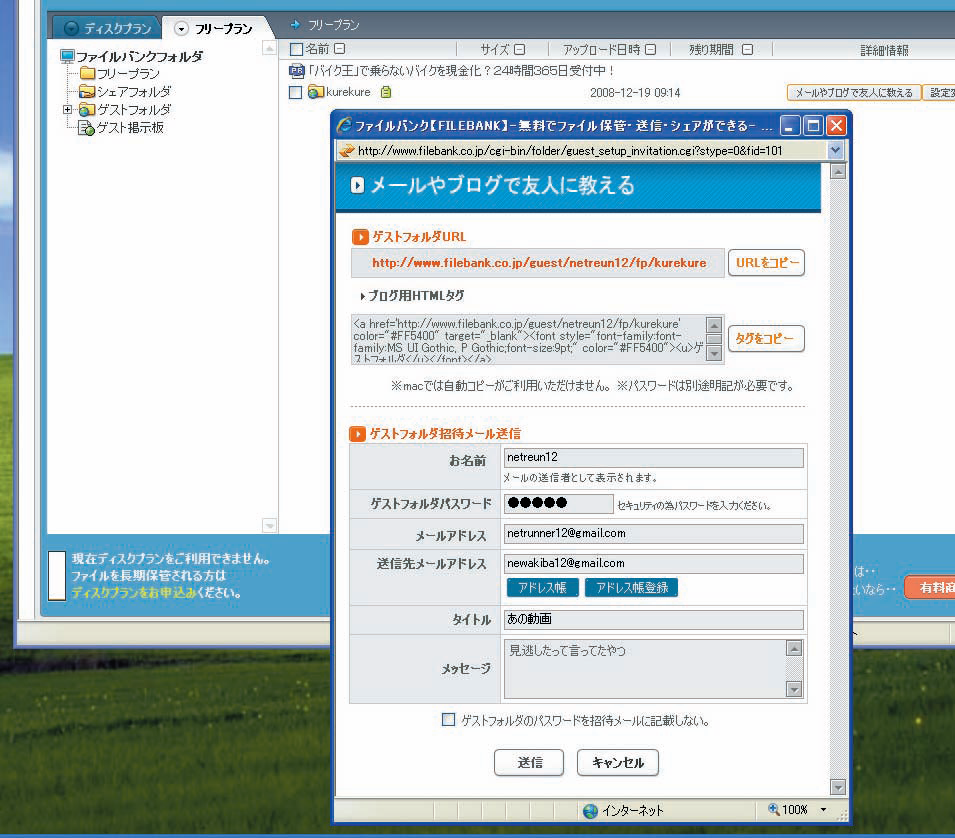Click the popup URL address text
Screen dimensions: 955x838
coord(570,150)
